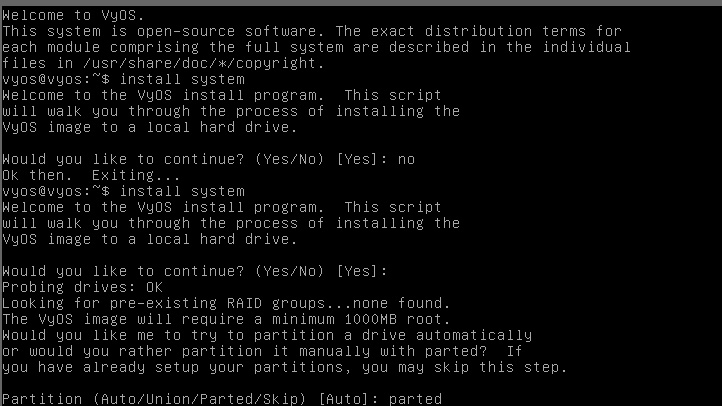Click the 'Ok then. Exiting...' line

(x=91, y=175)
